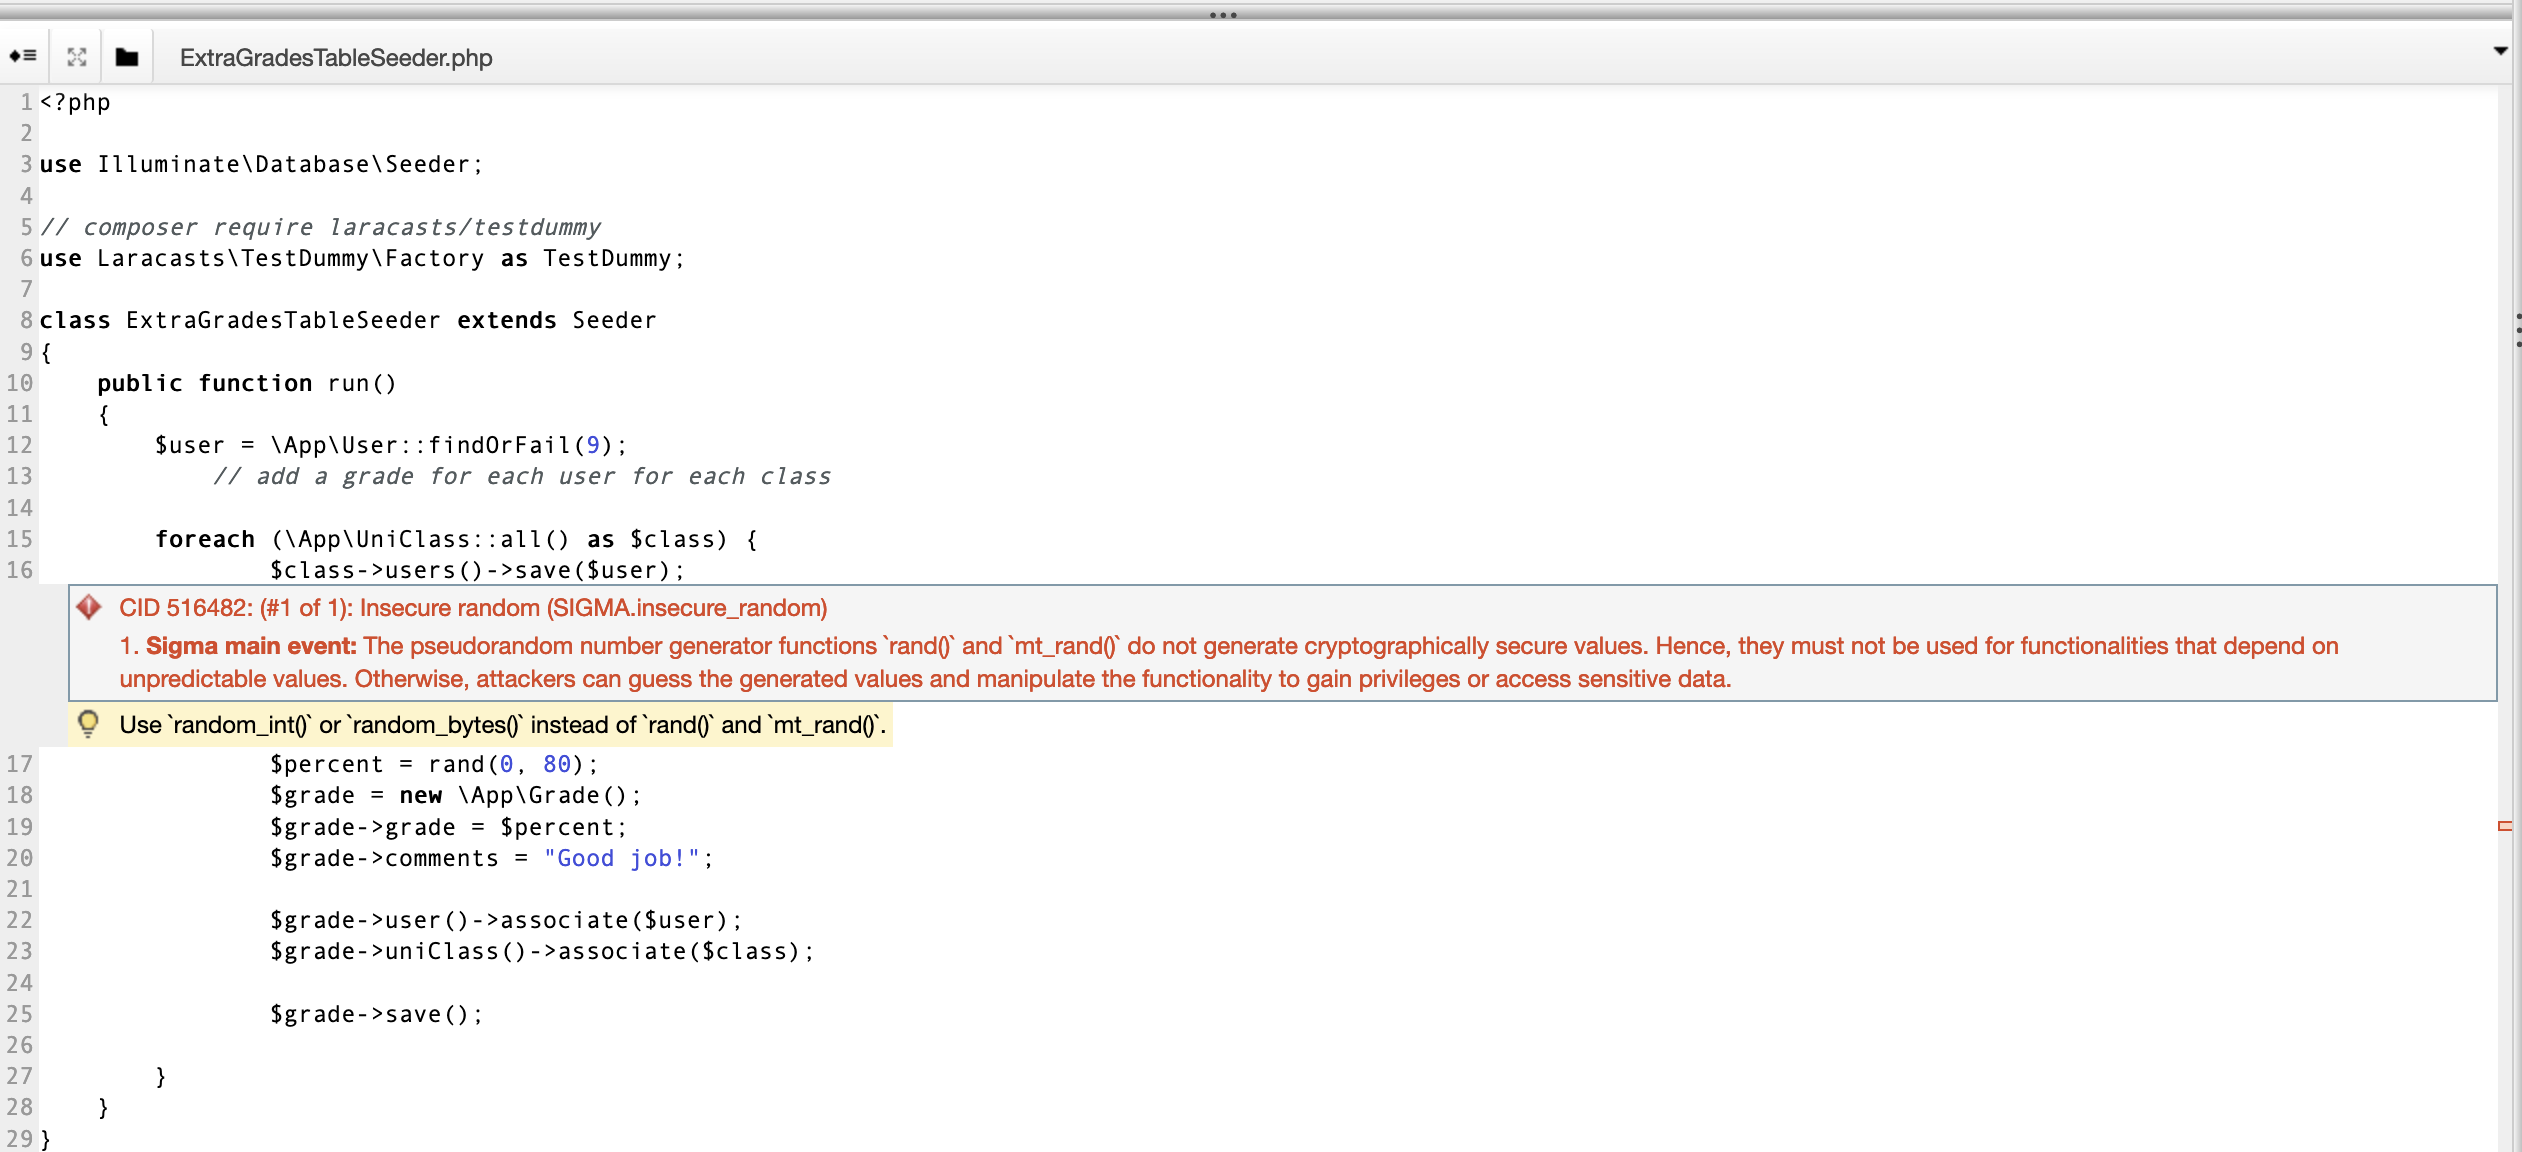The width and height of the screenshot is (2522, 1152).
Task: Click the 'add a grade for each user' comment
Action: tap(522, 476)
